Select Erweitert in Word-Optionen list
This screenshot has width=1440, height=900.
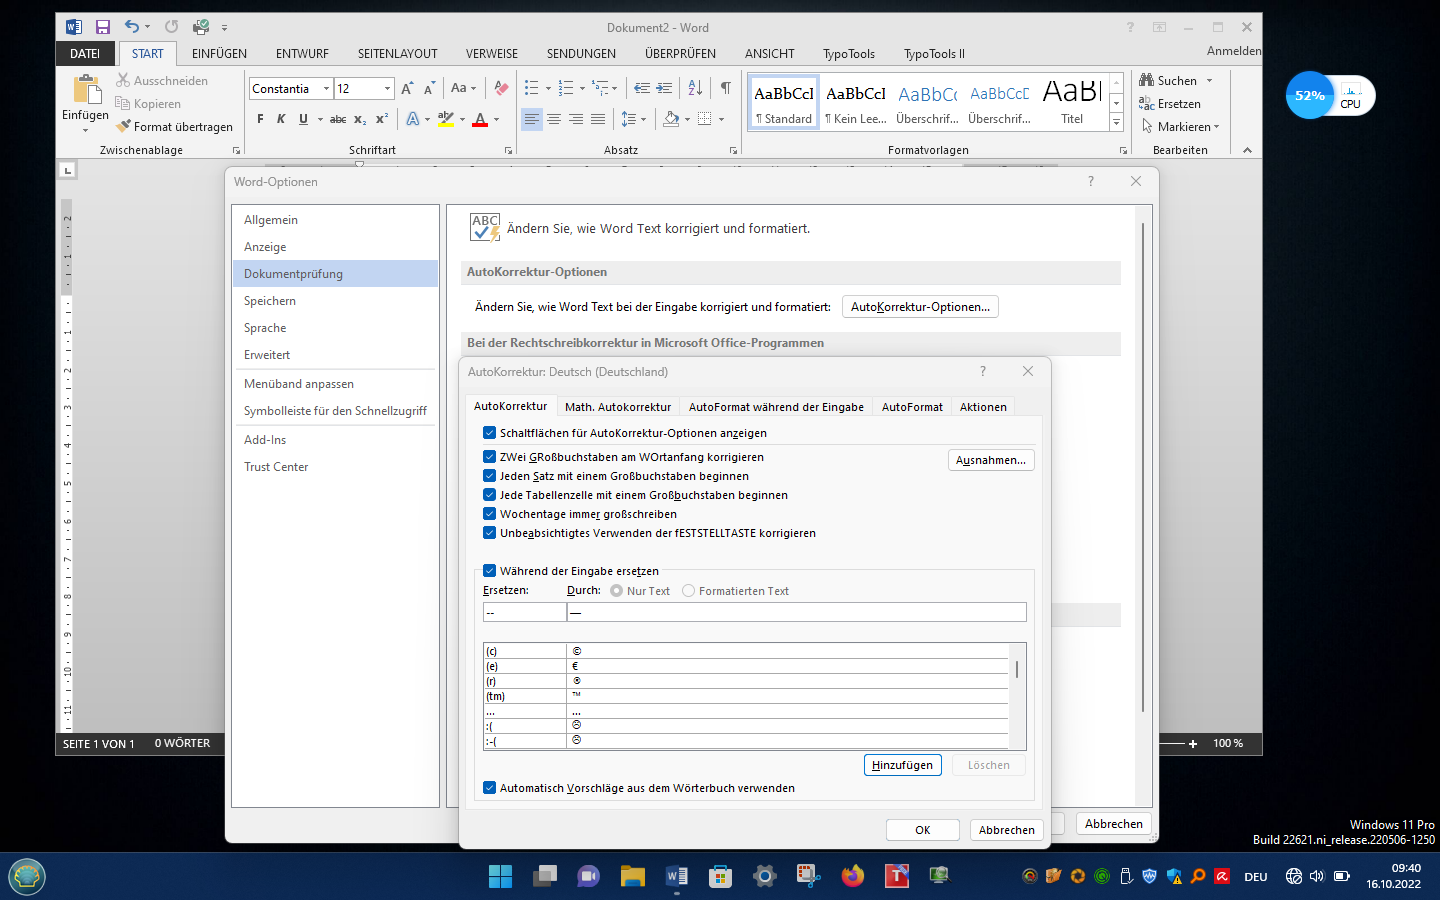pos(335,355)
